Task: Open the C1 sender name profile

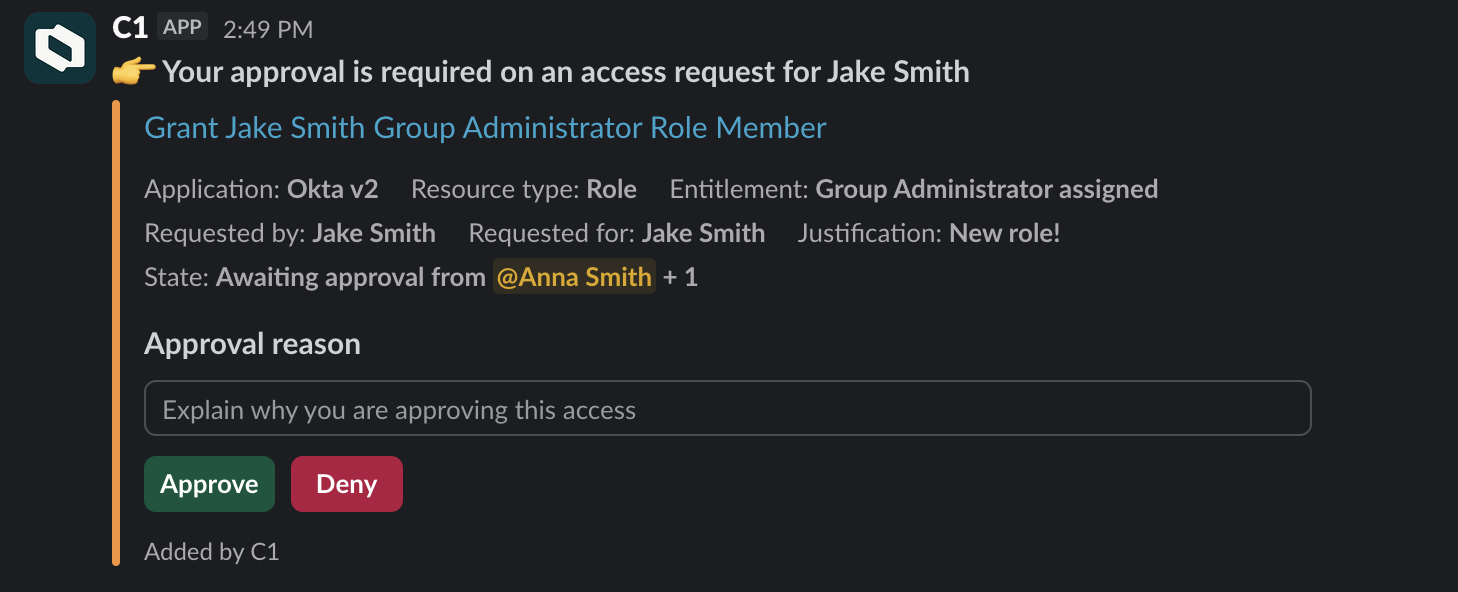Action: click(x=130, y=28)
